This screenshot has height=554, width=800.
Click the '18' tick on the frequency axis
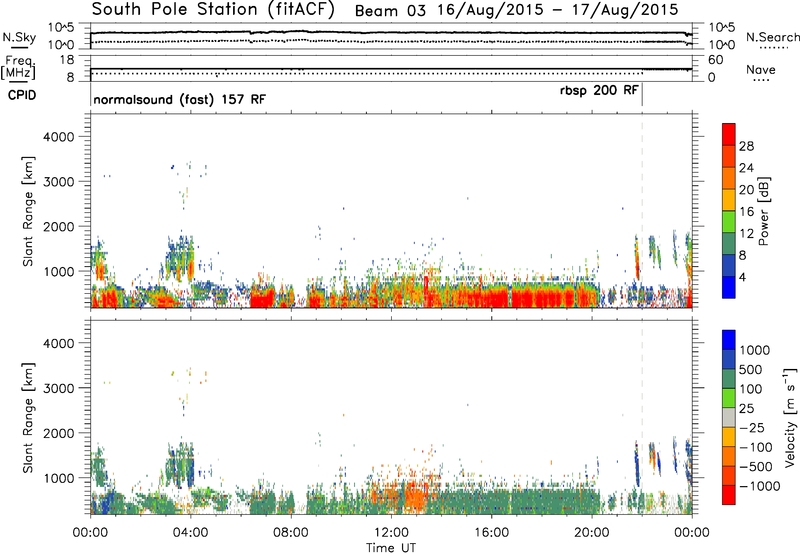point(67,60)
